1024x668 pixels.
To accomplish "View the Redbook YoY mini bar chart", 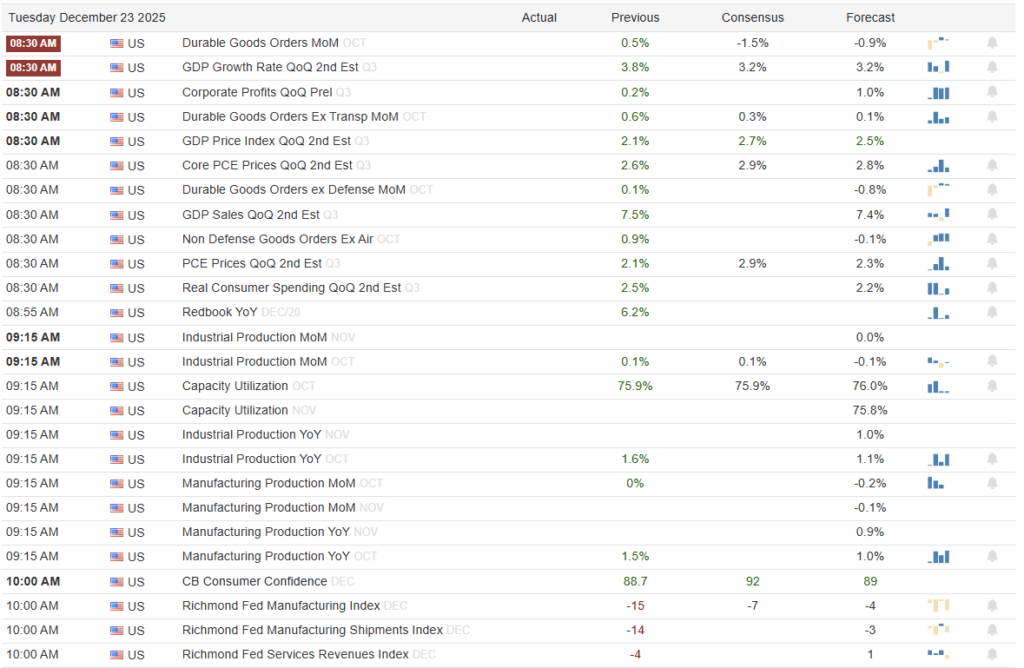I will pos(938,312).
